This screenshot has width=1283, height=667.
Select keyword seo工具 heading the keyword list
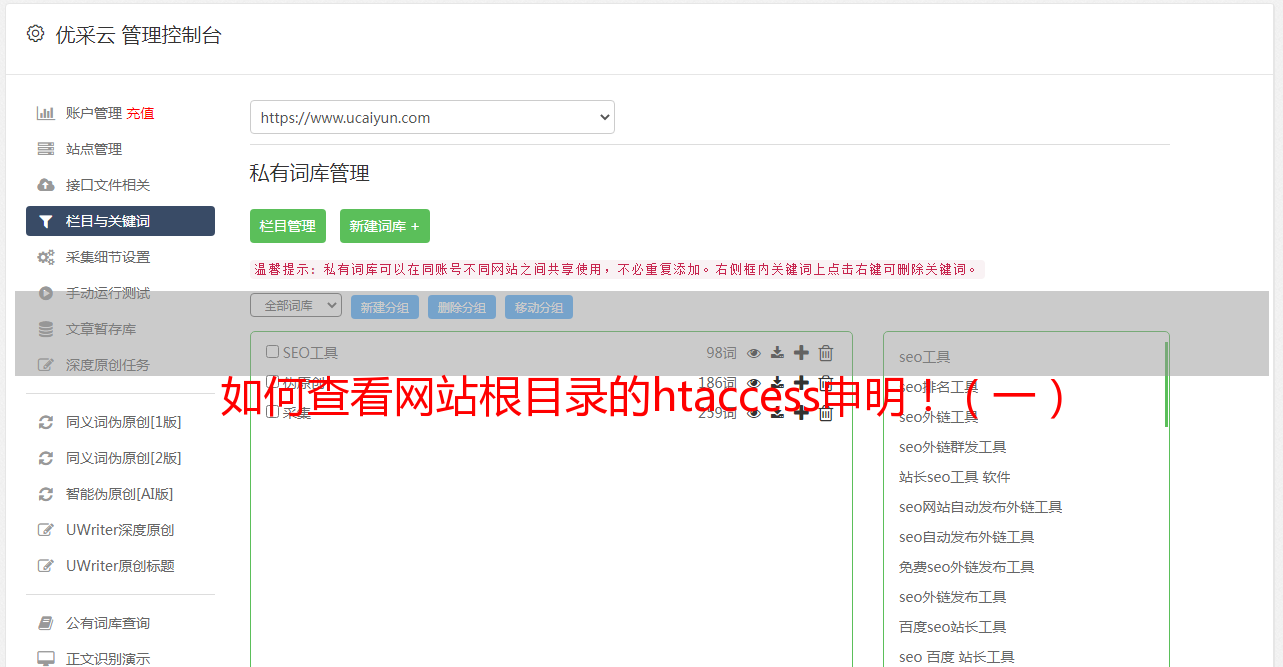pos(924,357)
